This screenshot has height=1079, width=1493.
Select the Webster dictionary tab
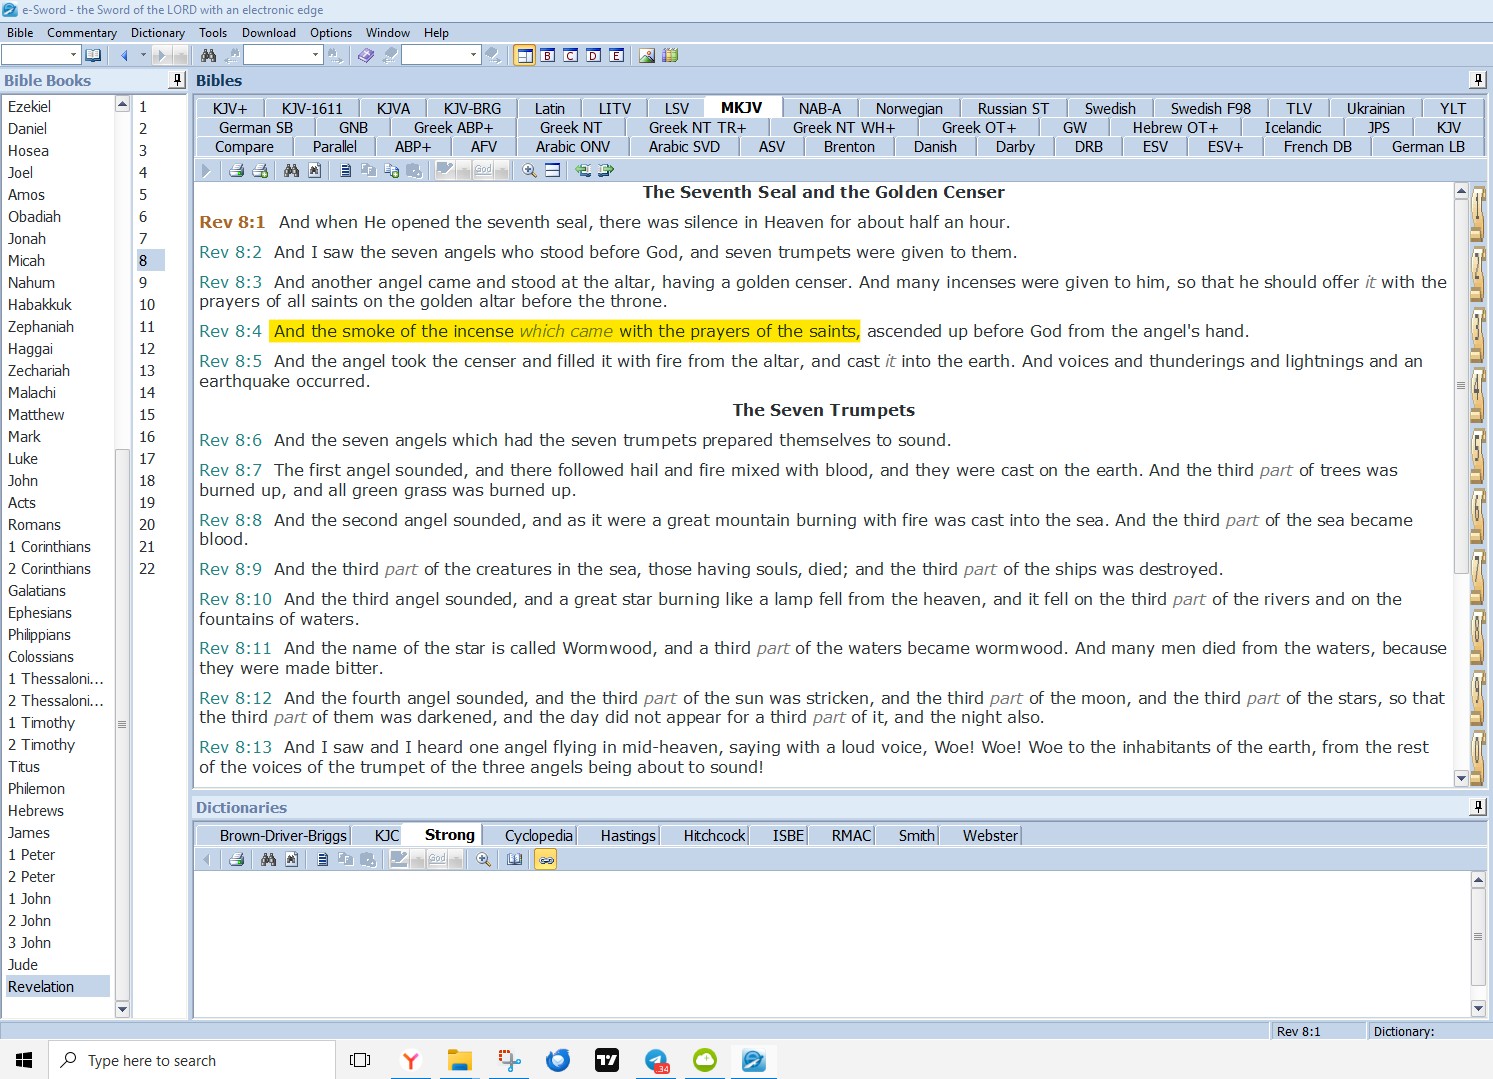(990, 835)
